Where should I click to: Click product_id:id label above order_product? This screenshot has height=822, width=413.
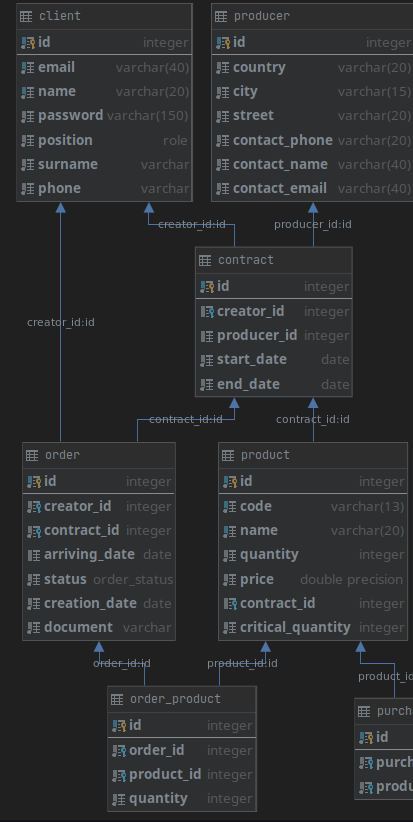point(242,664)
